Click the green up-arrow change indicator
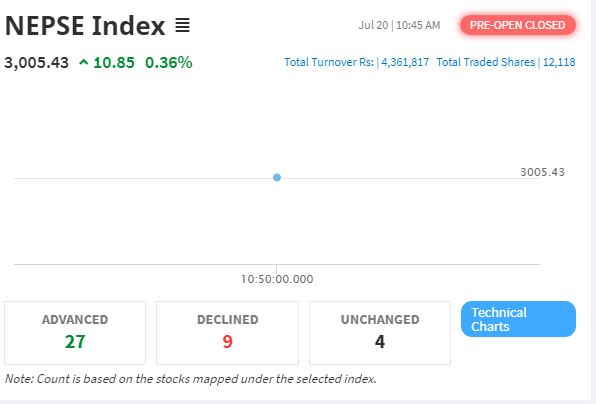This screenshot has height=404, width=596. coord(84,62)
